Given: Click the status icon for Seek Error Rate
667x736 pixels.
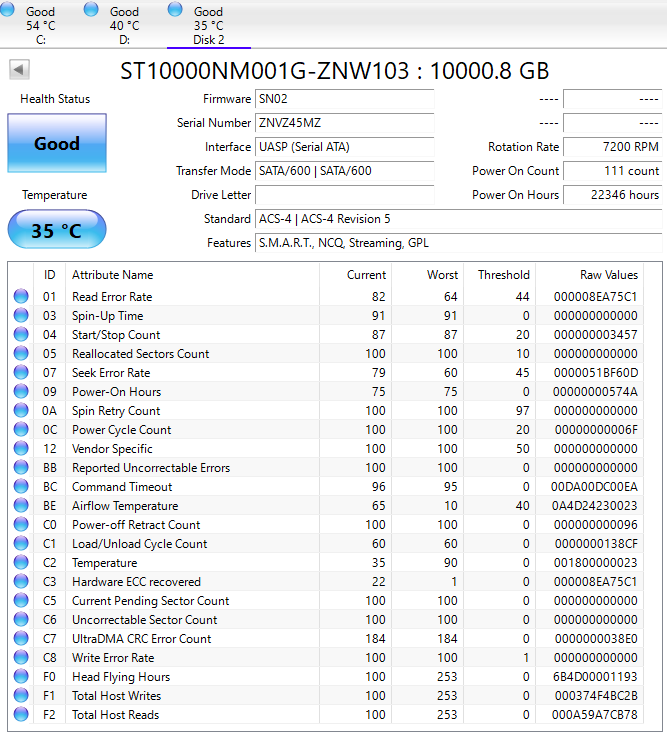Looking at the screenshot, I should click(21, 372).
